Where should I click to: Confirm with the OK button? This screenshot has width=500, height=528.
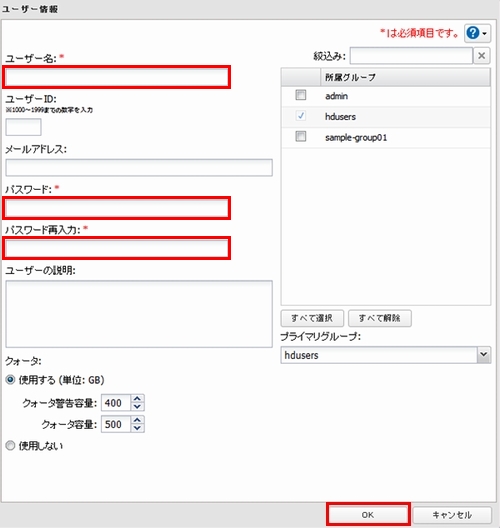pos(368,515)
